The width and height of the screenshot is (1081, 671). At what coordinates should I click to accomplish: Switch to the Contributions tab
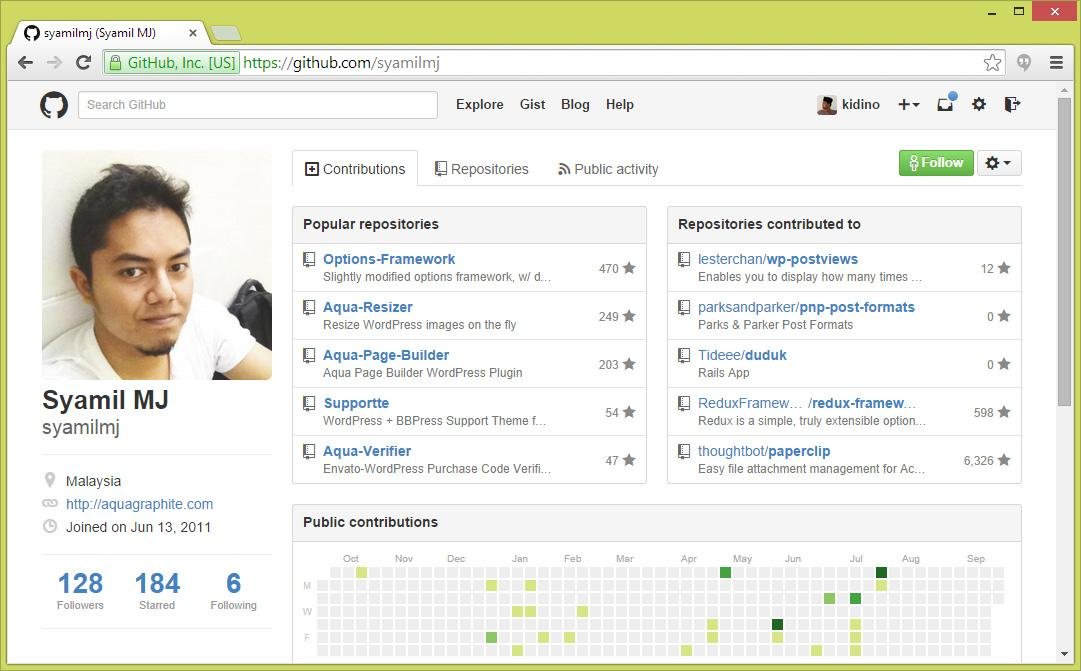tap(355, 169)
